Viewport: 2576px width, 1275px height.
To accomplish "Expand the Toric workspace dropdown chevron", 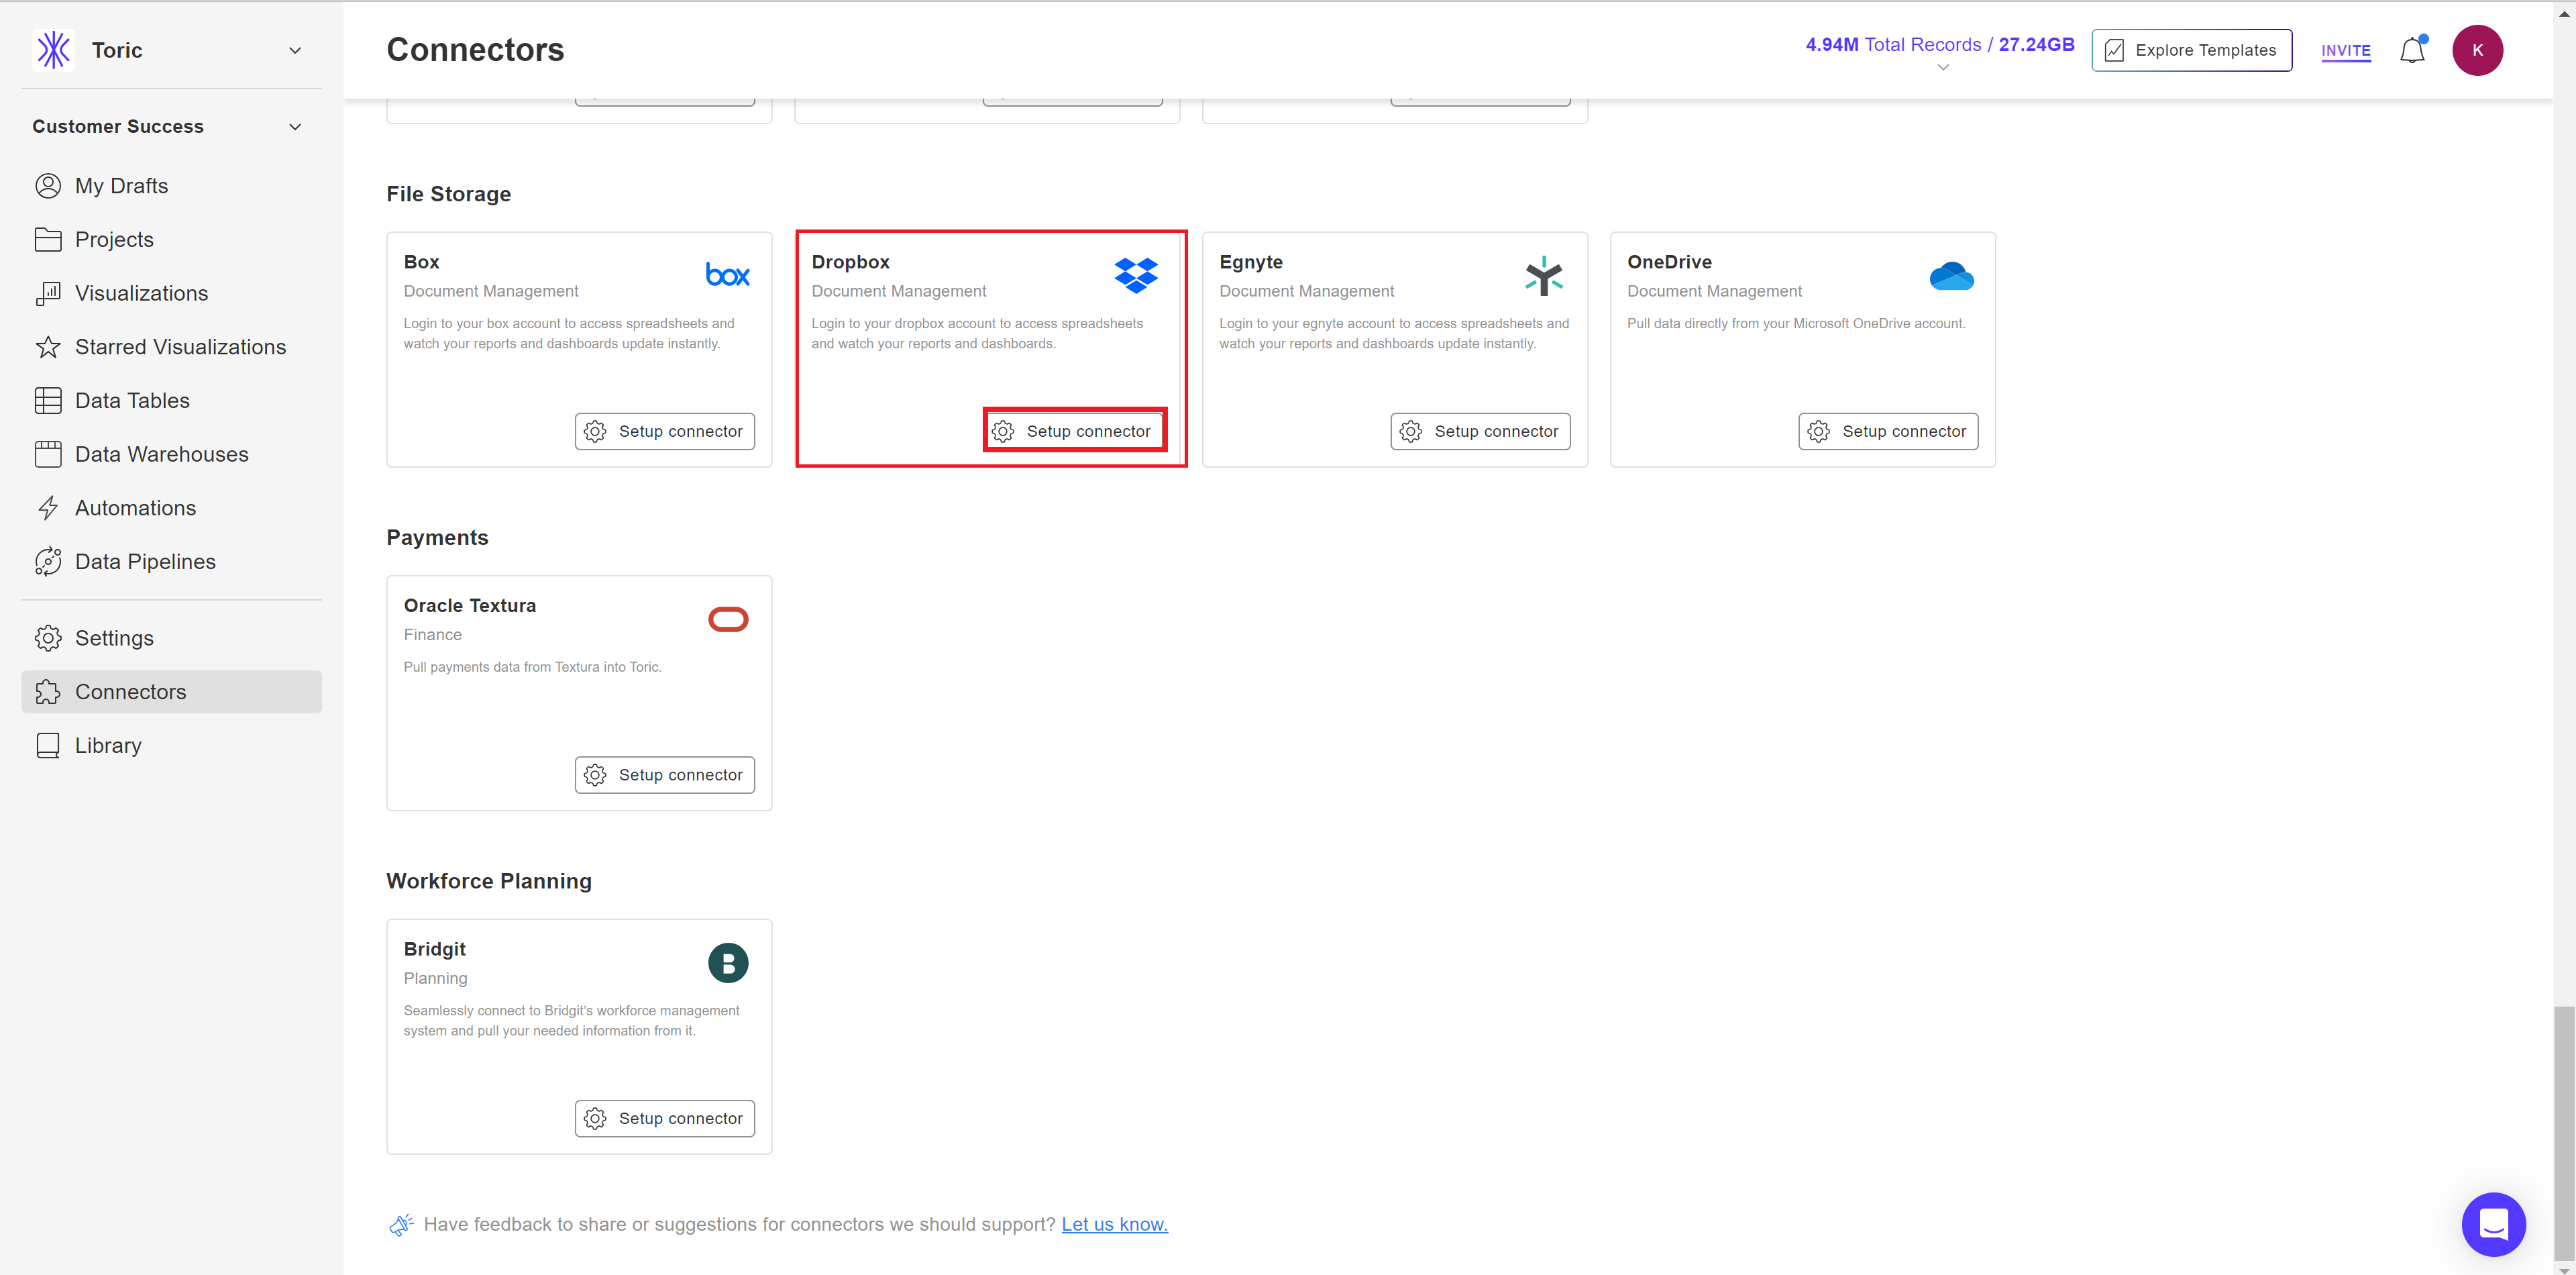I will point(295,50).
